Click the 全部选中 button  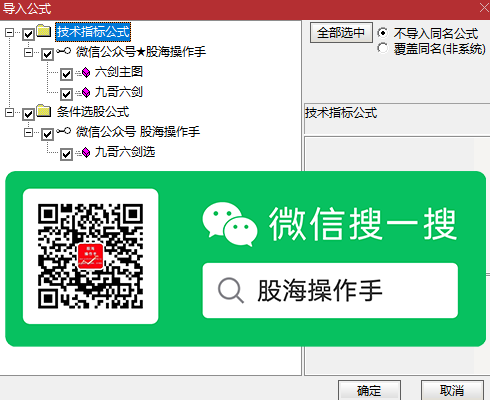[x=341, y=33]
